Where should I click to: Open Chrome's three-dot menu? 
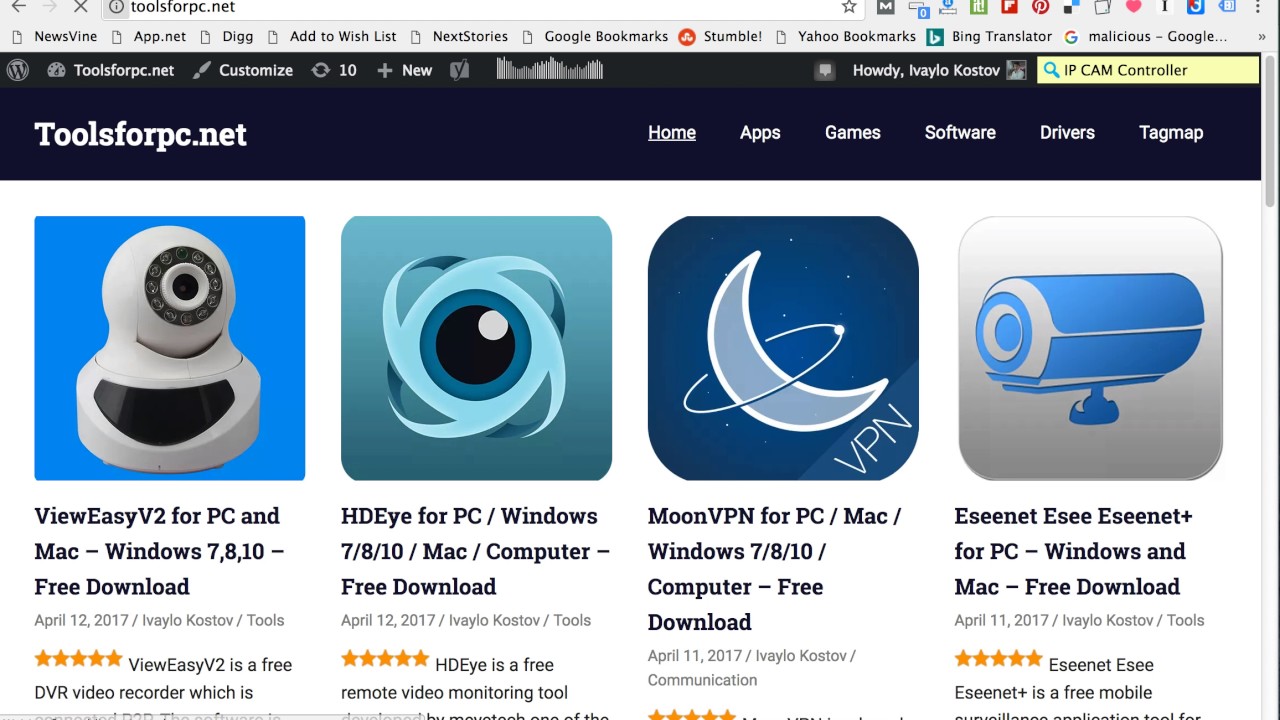click(x=1260, y=7)
